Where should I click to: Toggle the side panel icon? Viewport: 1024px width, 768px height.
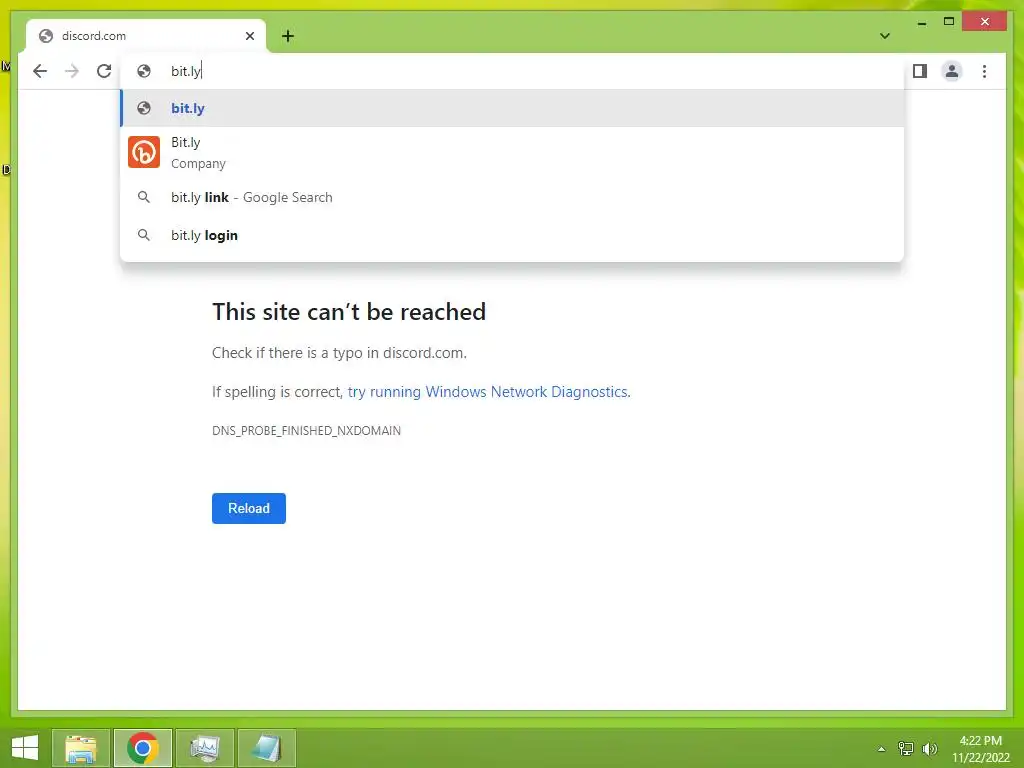920,71
